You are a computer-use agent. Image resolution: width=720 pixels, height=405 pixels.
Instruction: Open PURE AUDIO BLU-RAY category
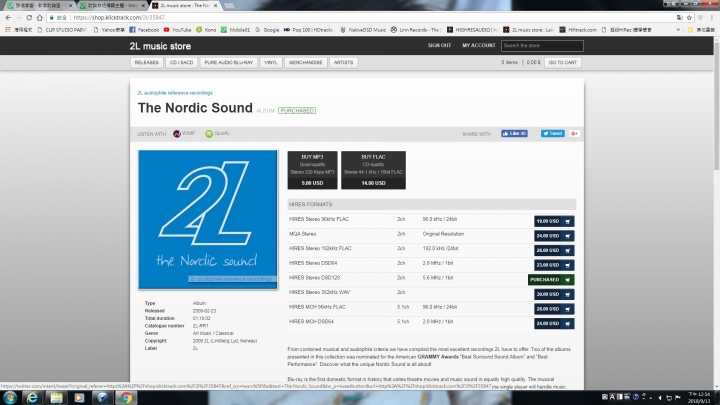coord(229,62)
